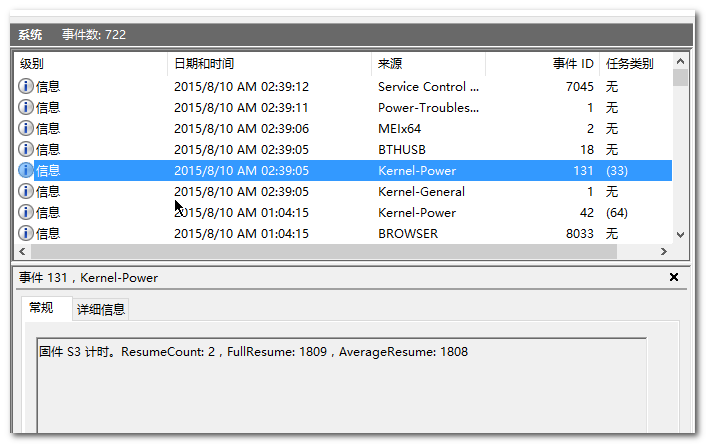This screenshot has width=706, height=444.
Task: Click info icon of Power-Troubles row
Action: coord(26,107)
